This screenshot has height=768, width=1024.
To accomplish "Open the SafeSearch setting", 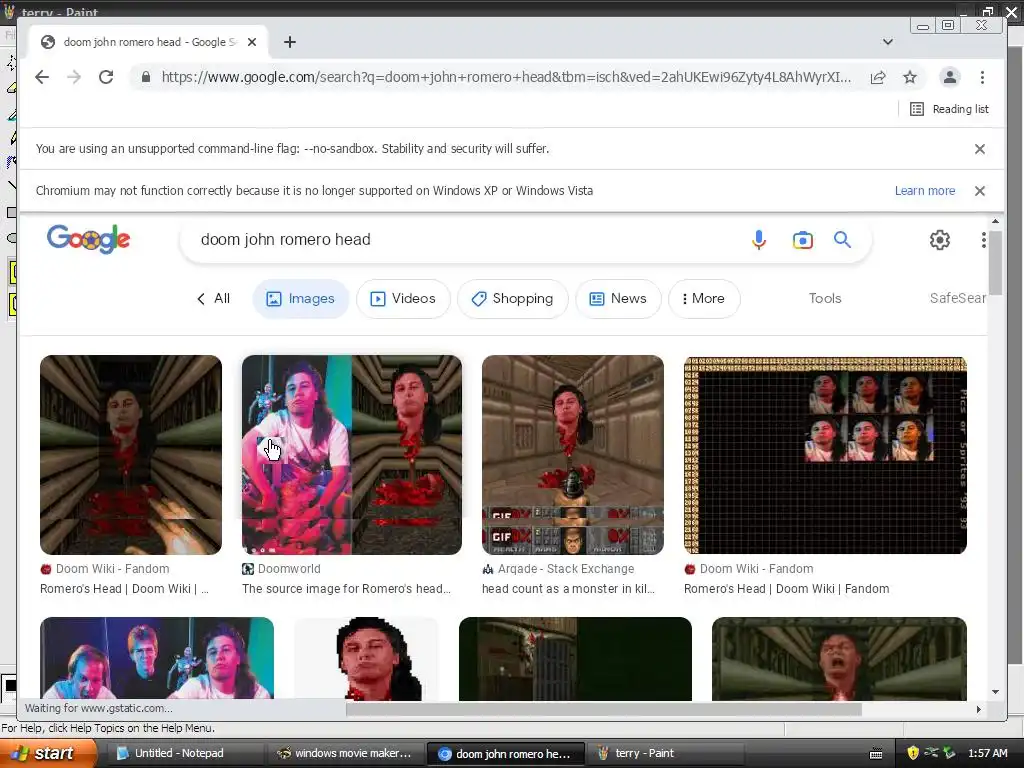I will [957, 298].
